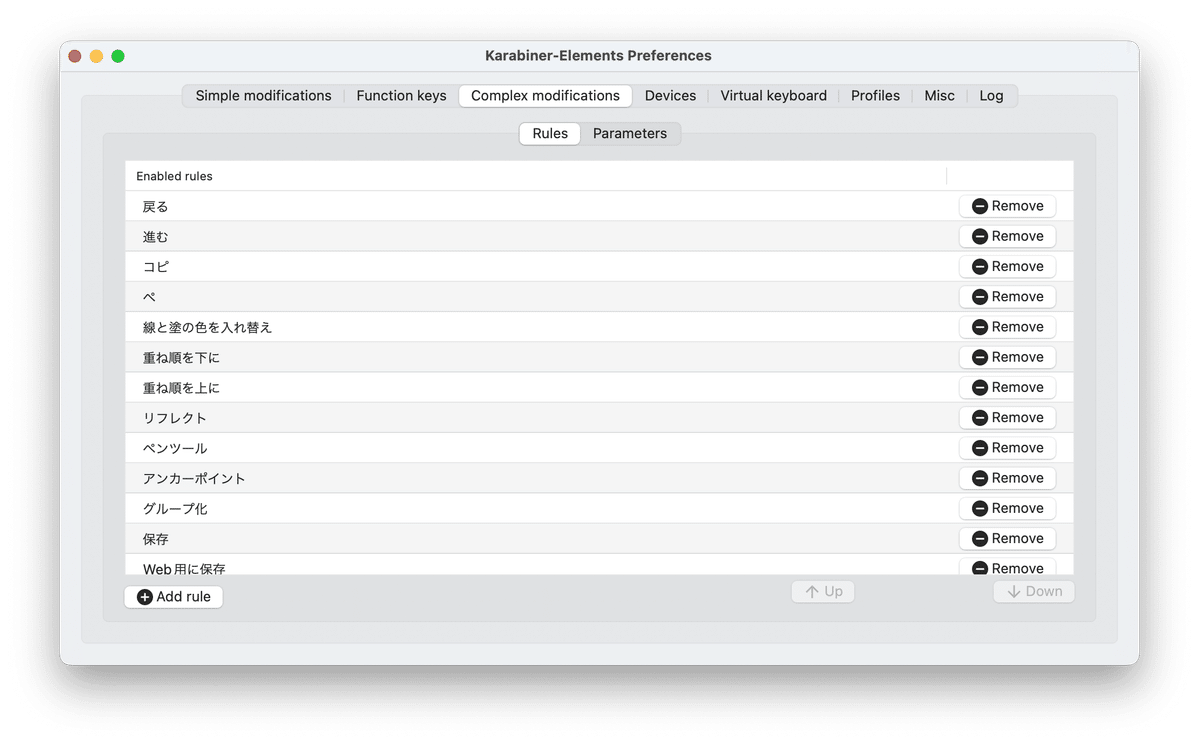The height and width of the screenshot is (745, 1200).
Task: Minimize the window with yellow button
Action: click(x=96, y=56)
